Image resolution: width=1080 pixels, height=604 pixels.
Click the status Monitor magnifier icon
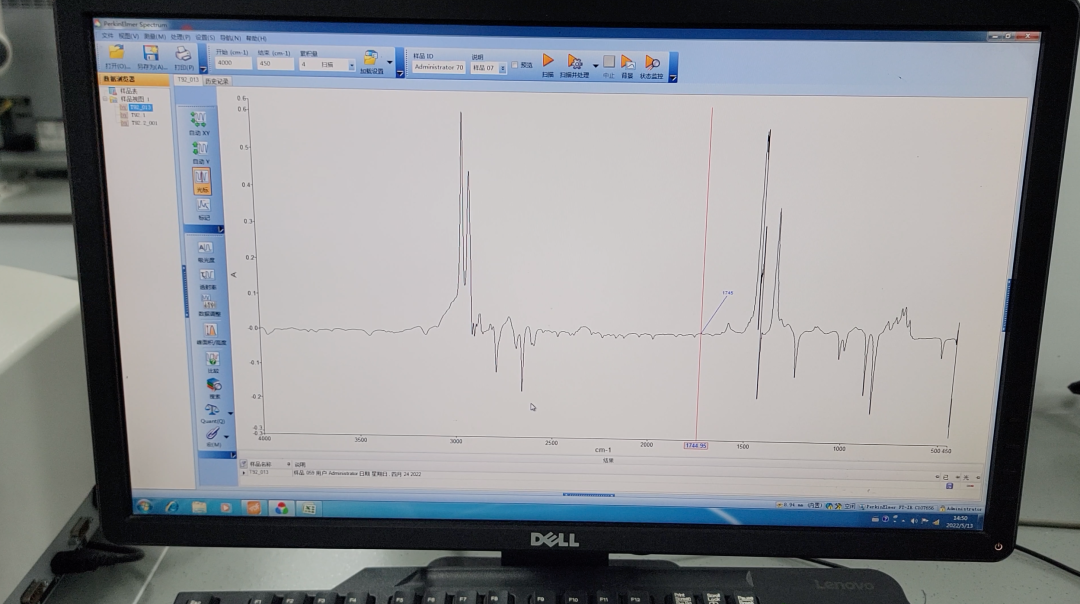point(652,64)
